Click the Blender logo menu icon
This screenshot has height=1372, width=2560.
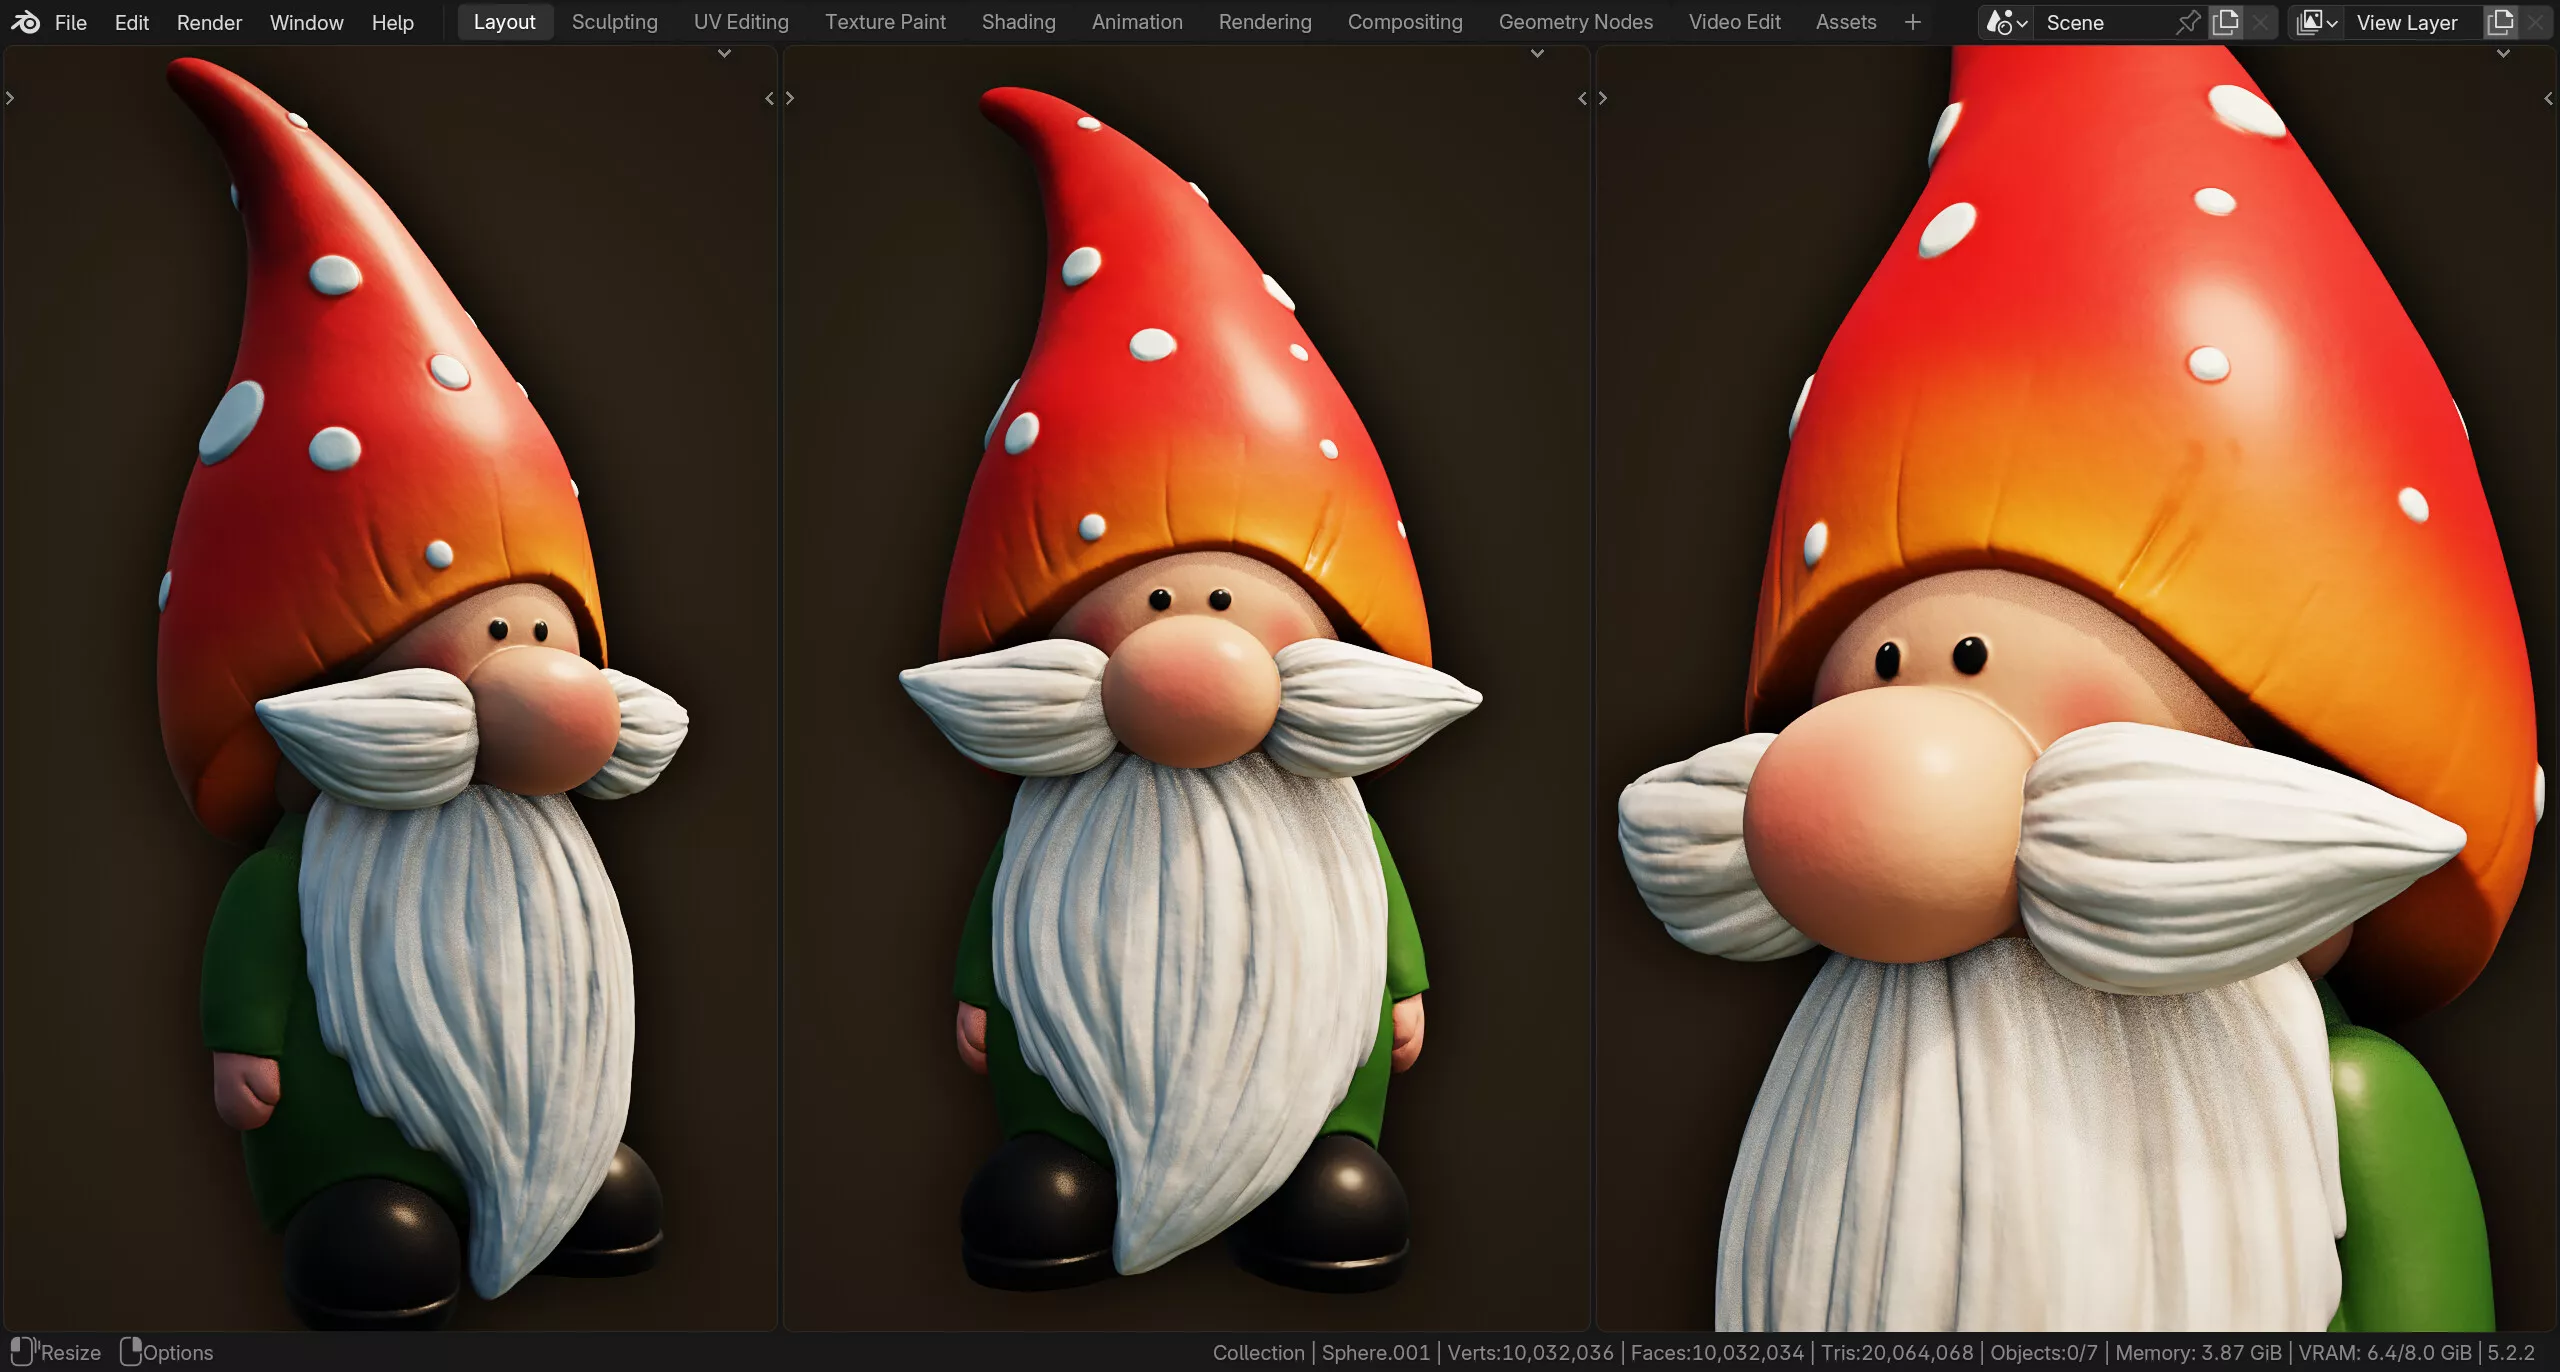pyautogui.click(x=25, y=22)
